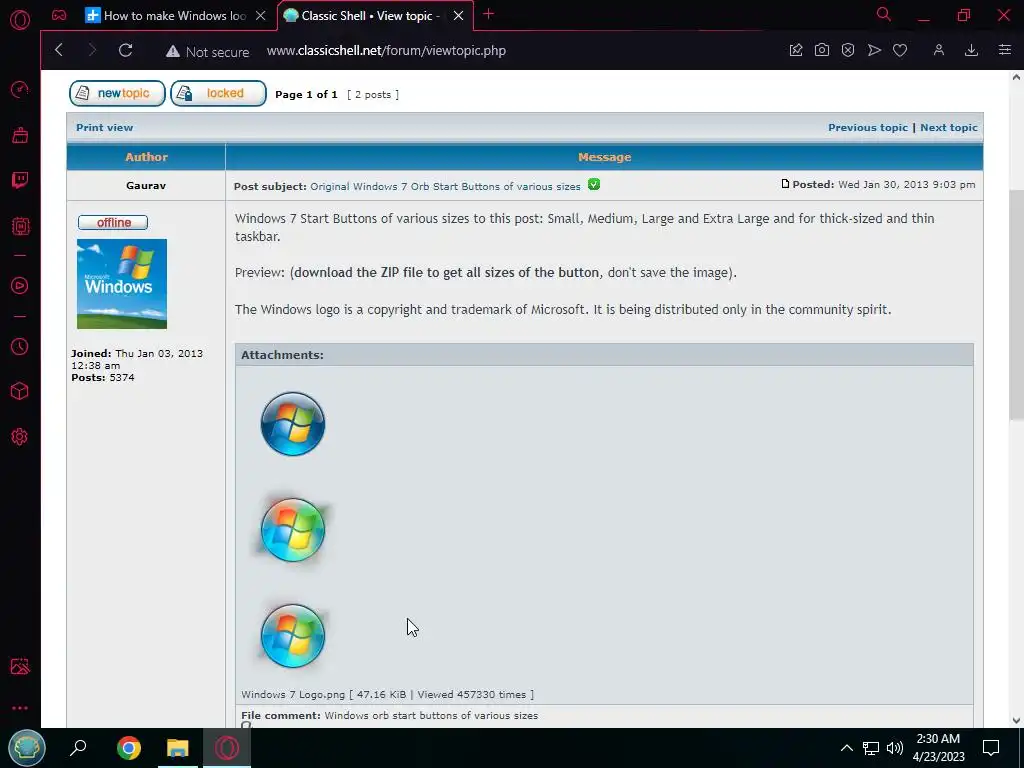Show hidden system tray icons

[x=846, y=748]
